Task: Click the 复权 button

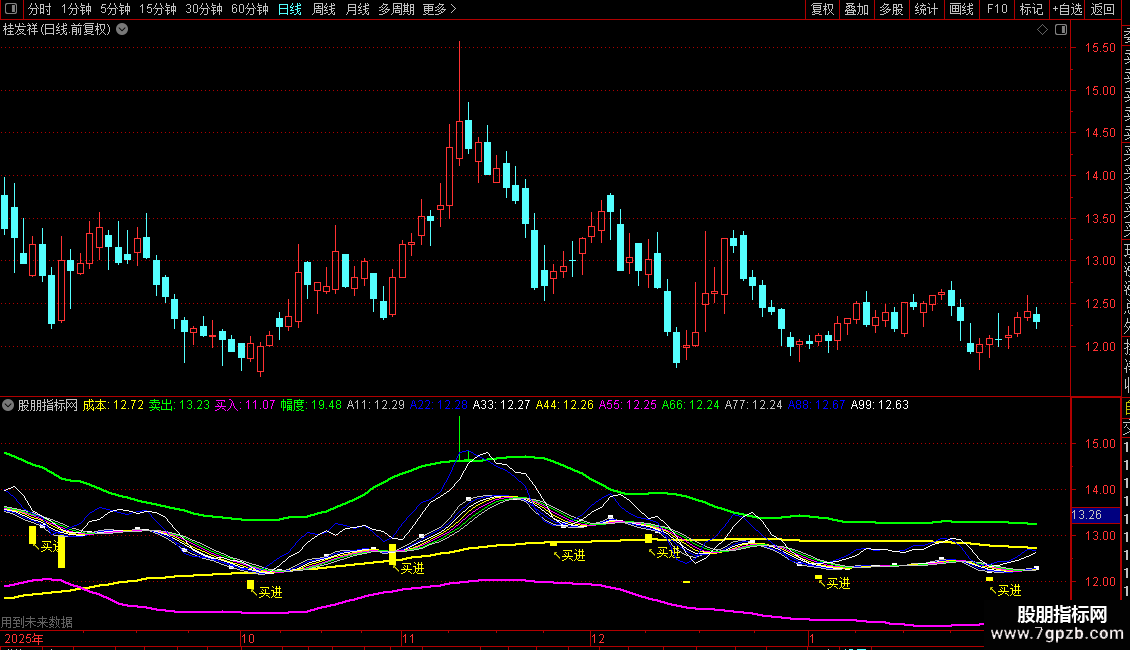Action: coord(822,9)
